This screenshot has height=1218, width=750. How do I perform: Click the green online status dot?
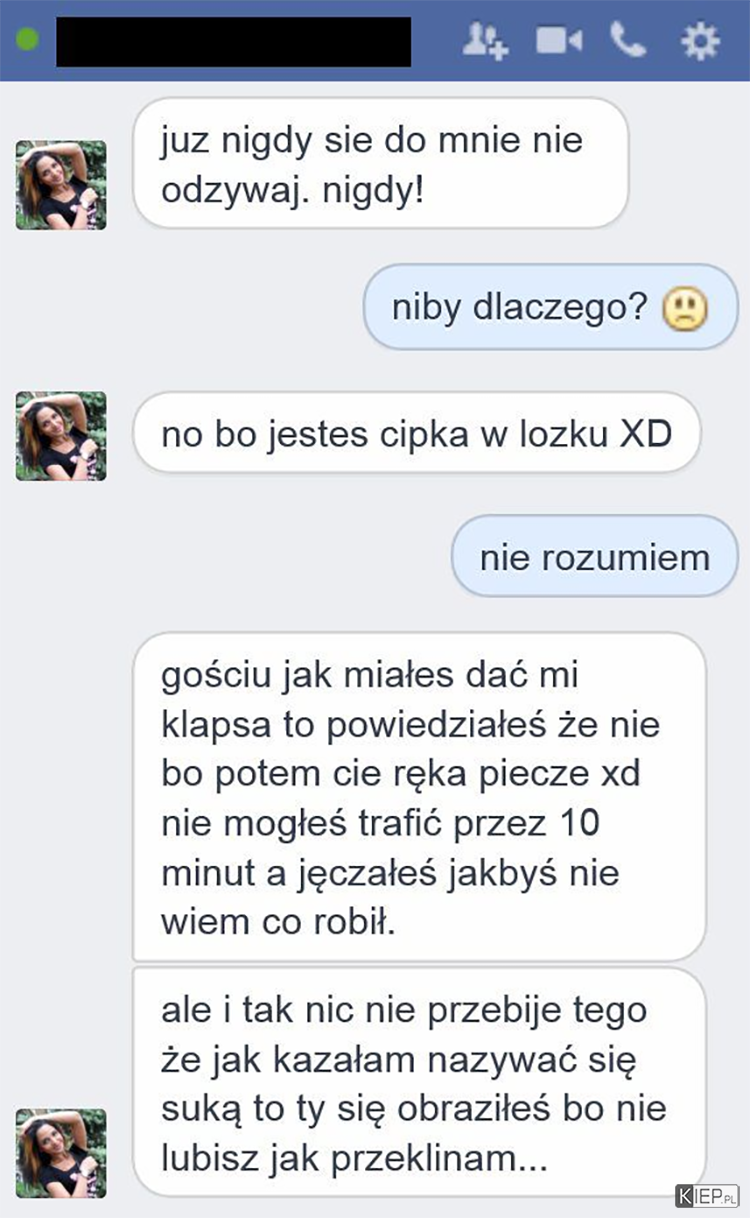(x=28, y=42)
